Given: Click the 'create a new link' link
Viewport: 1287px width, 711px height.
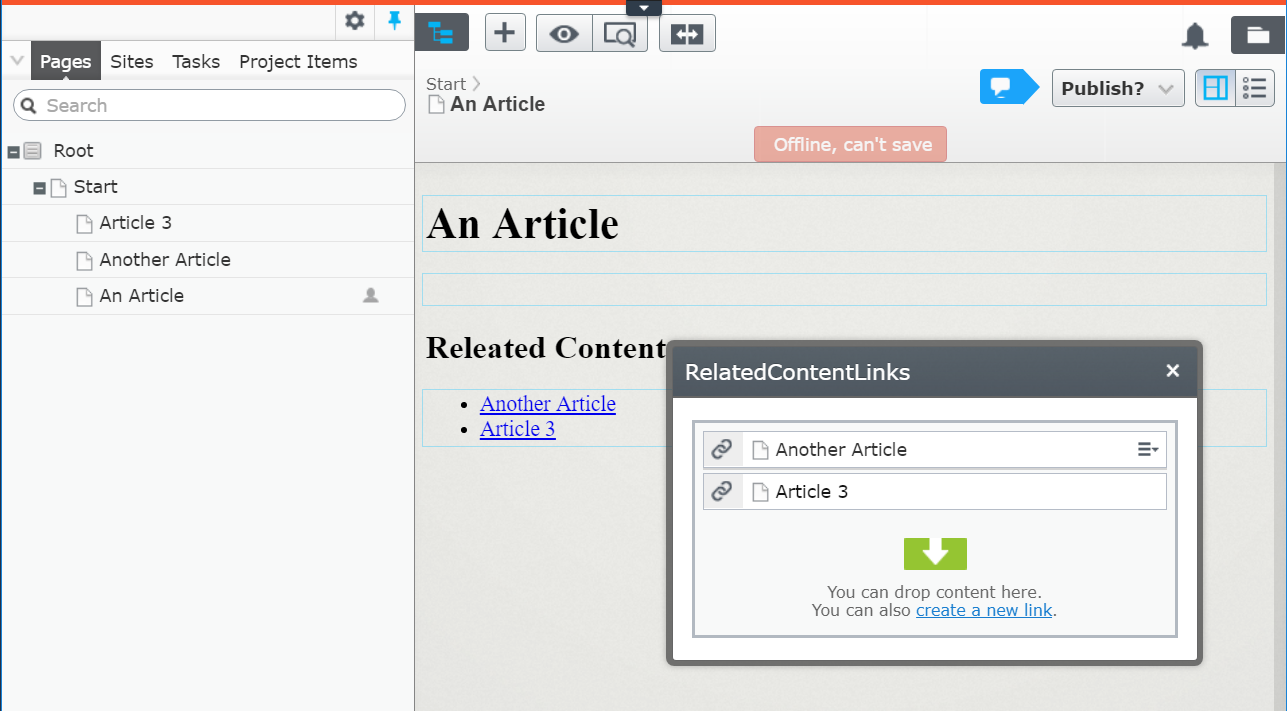Looking at the screenshot, I should point(984,610).
